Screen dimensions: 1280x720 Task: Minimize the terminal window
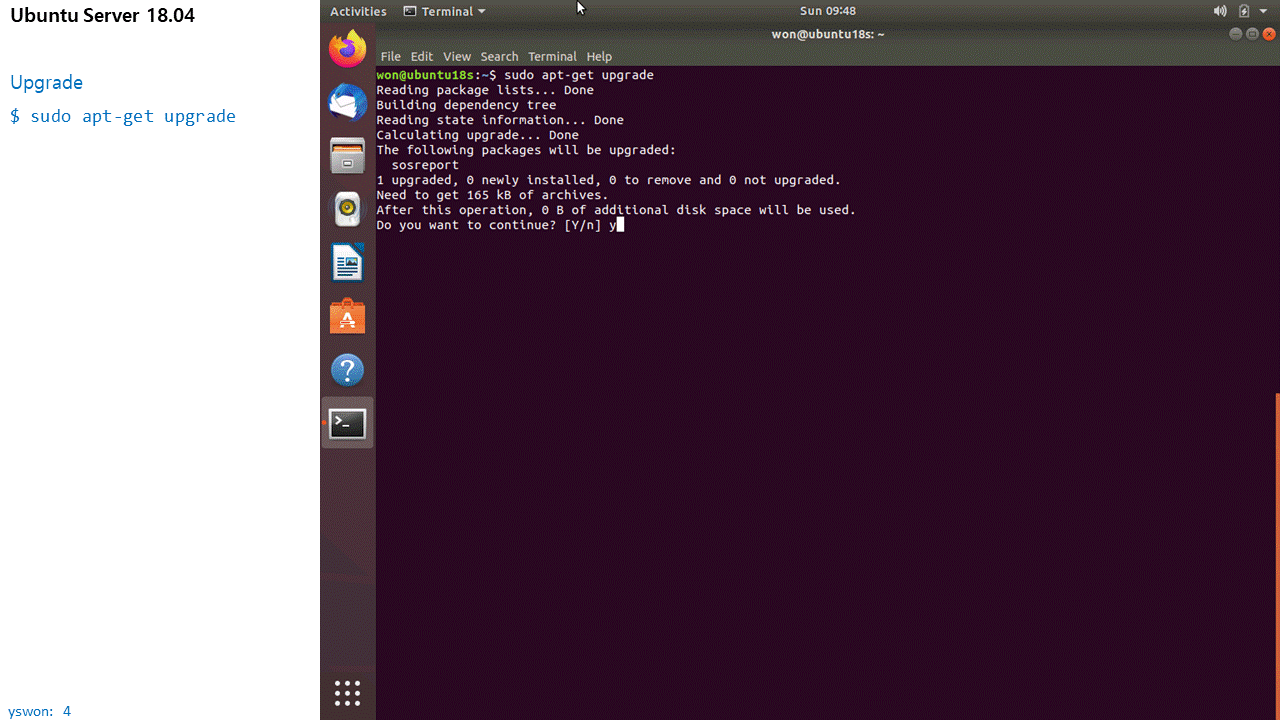point(1236,34)
